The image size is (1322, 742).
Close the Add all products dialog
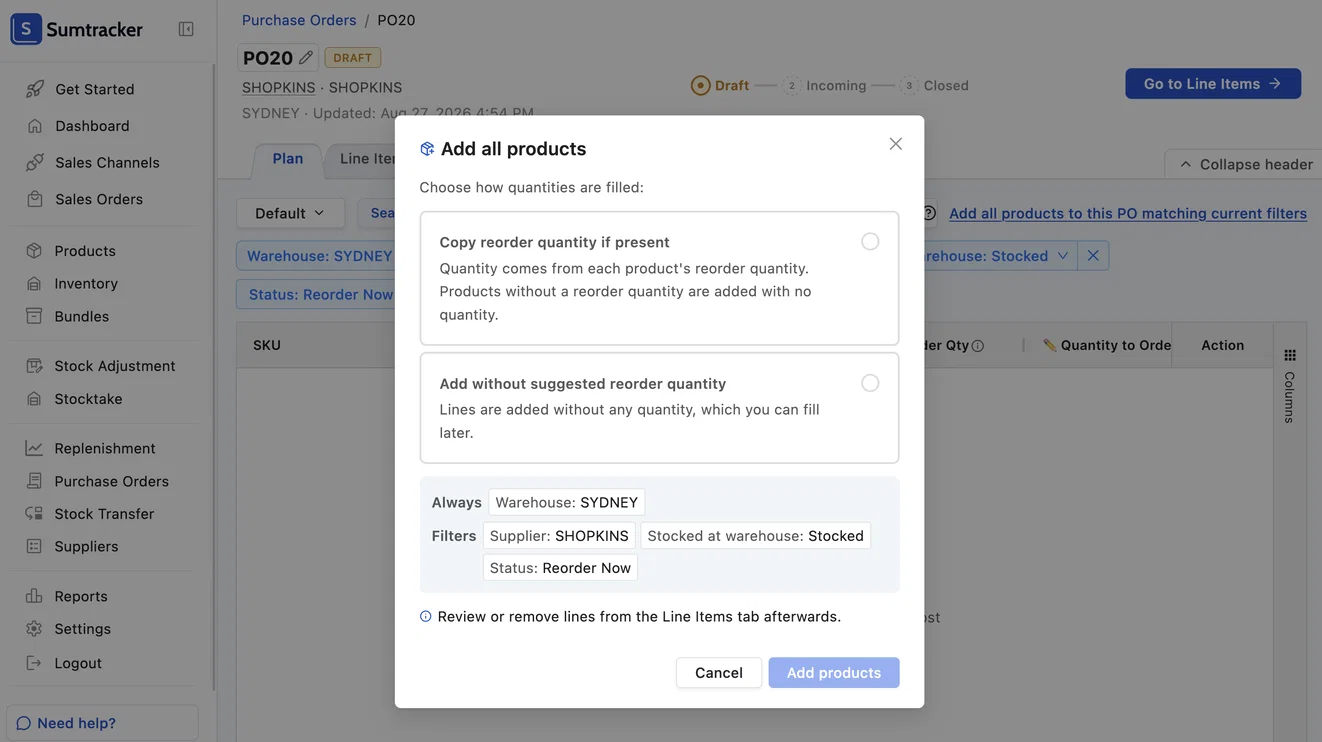[x=896, y=144]
